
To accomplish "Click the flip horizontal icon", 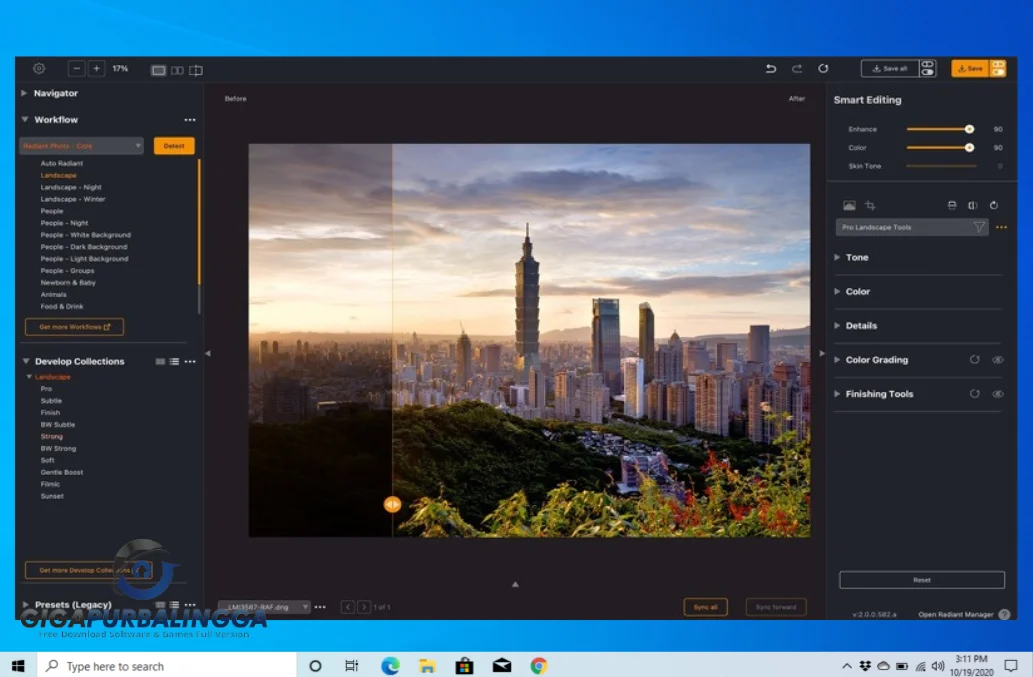I will 972,205.
